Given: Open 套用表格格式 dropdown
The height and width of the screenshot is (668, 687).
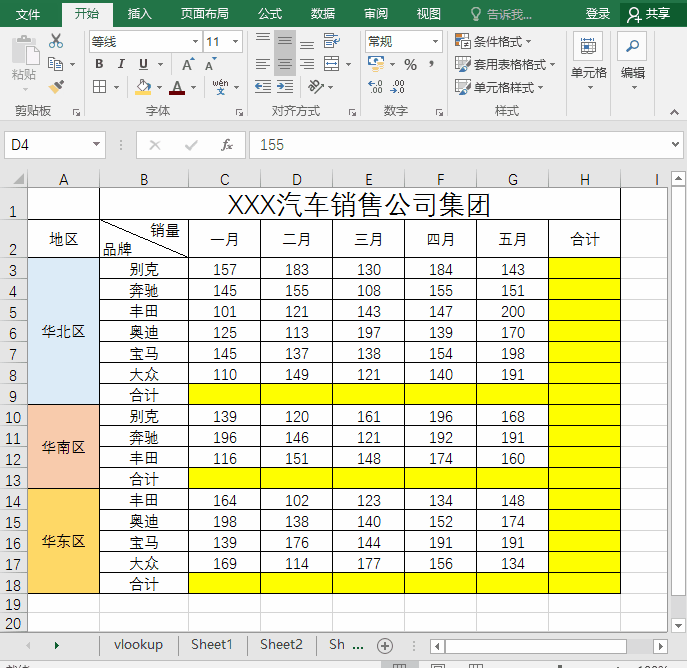Looking at the screenshot, I should coord(505,64).
